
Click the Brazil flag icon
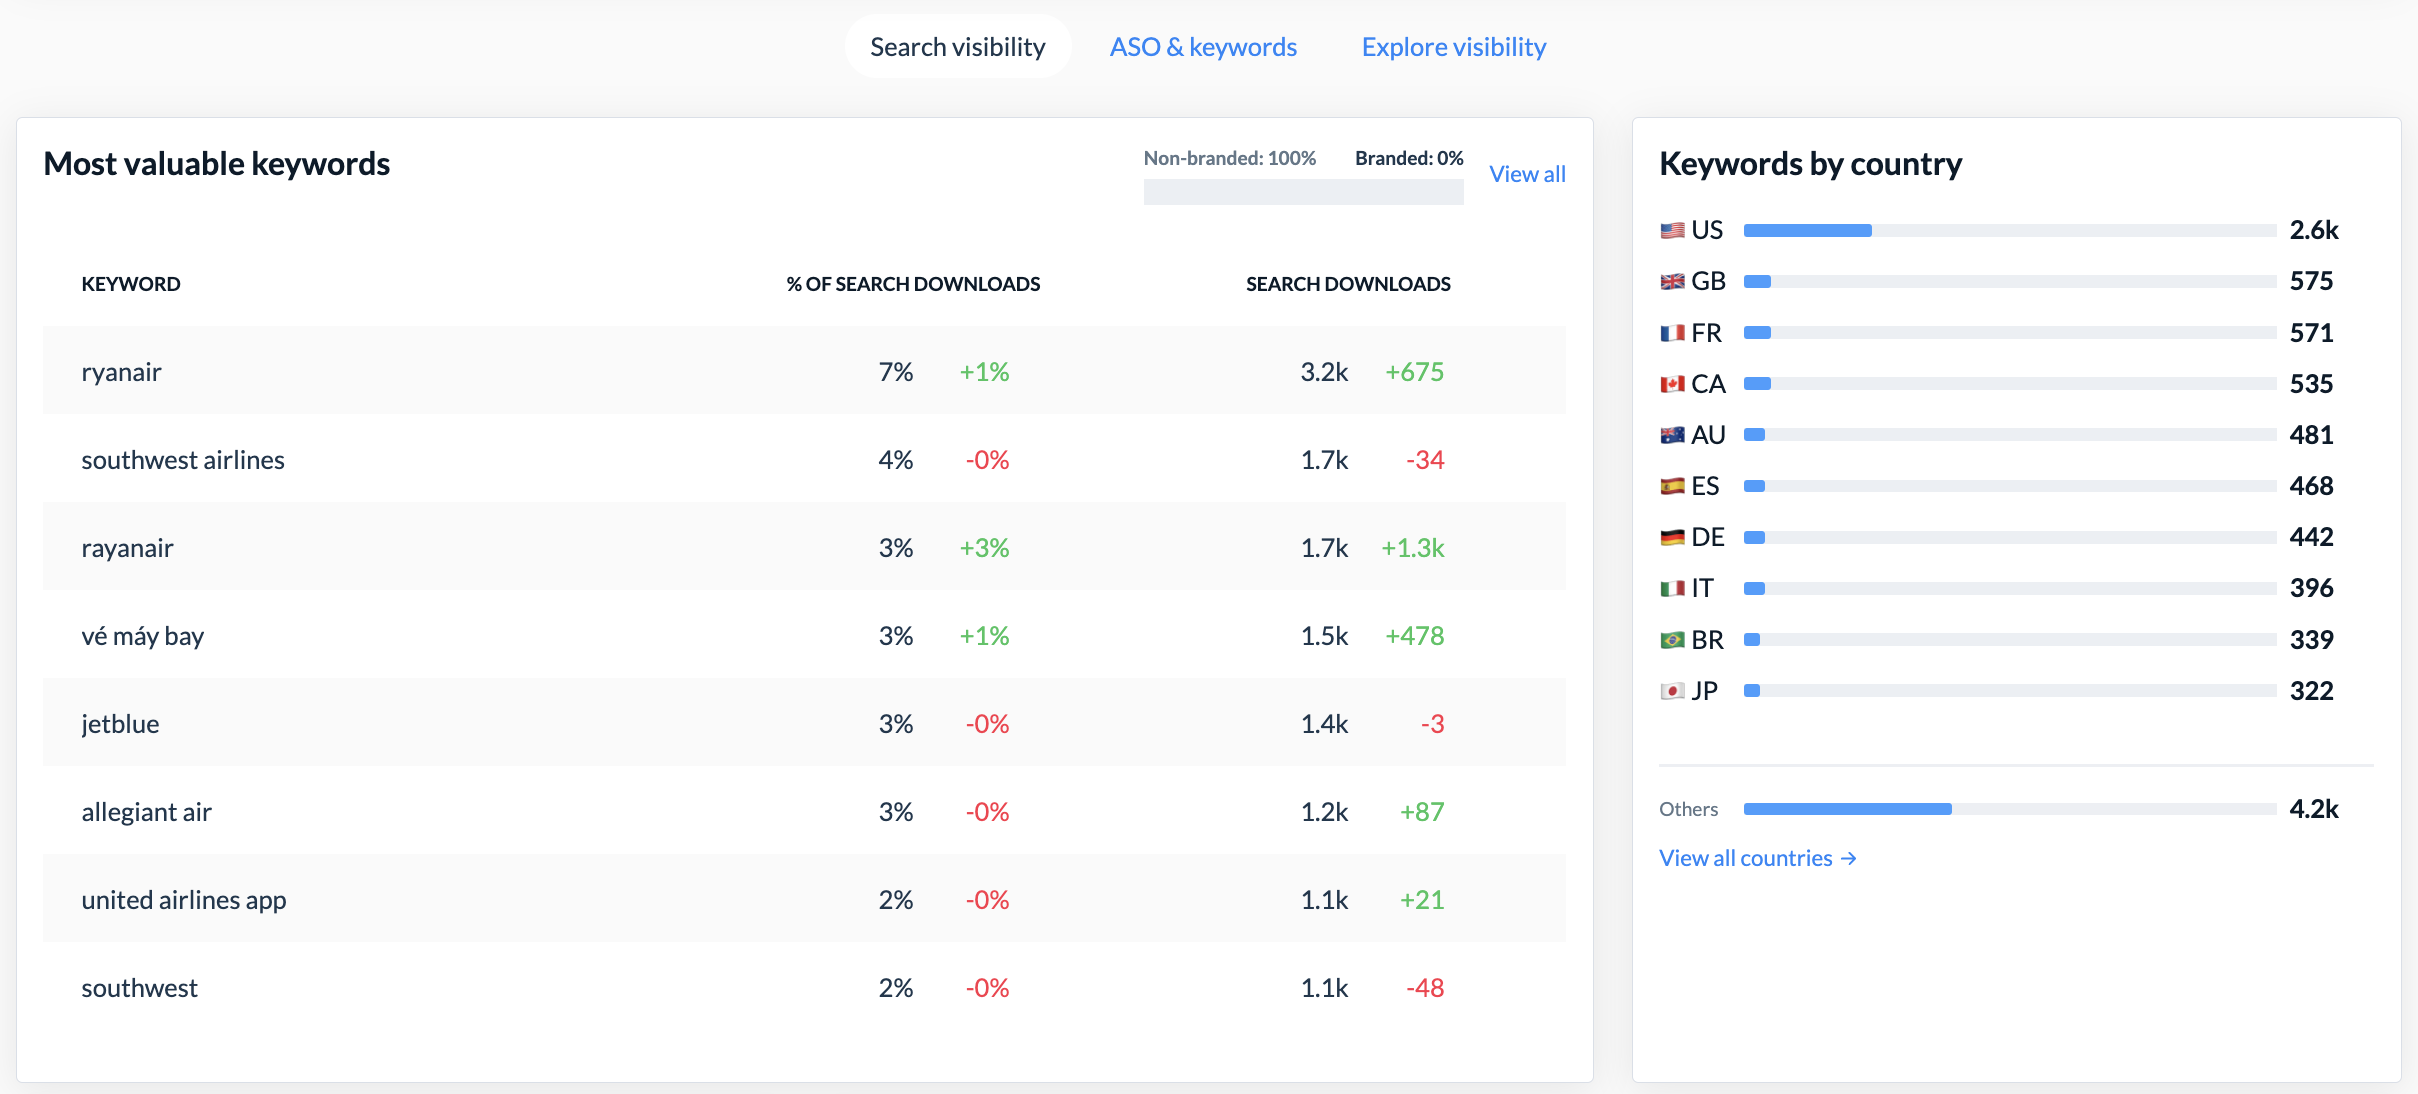[x=1672, y=640]
